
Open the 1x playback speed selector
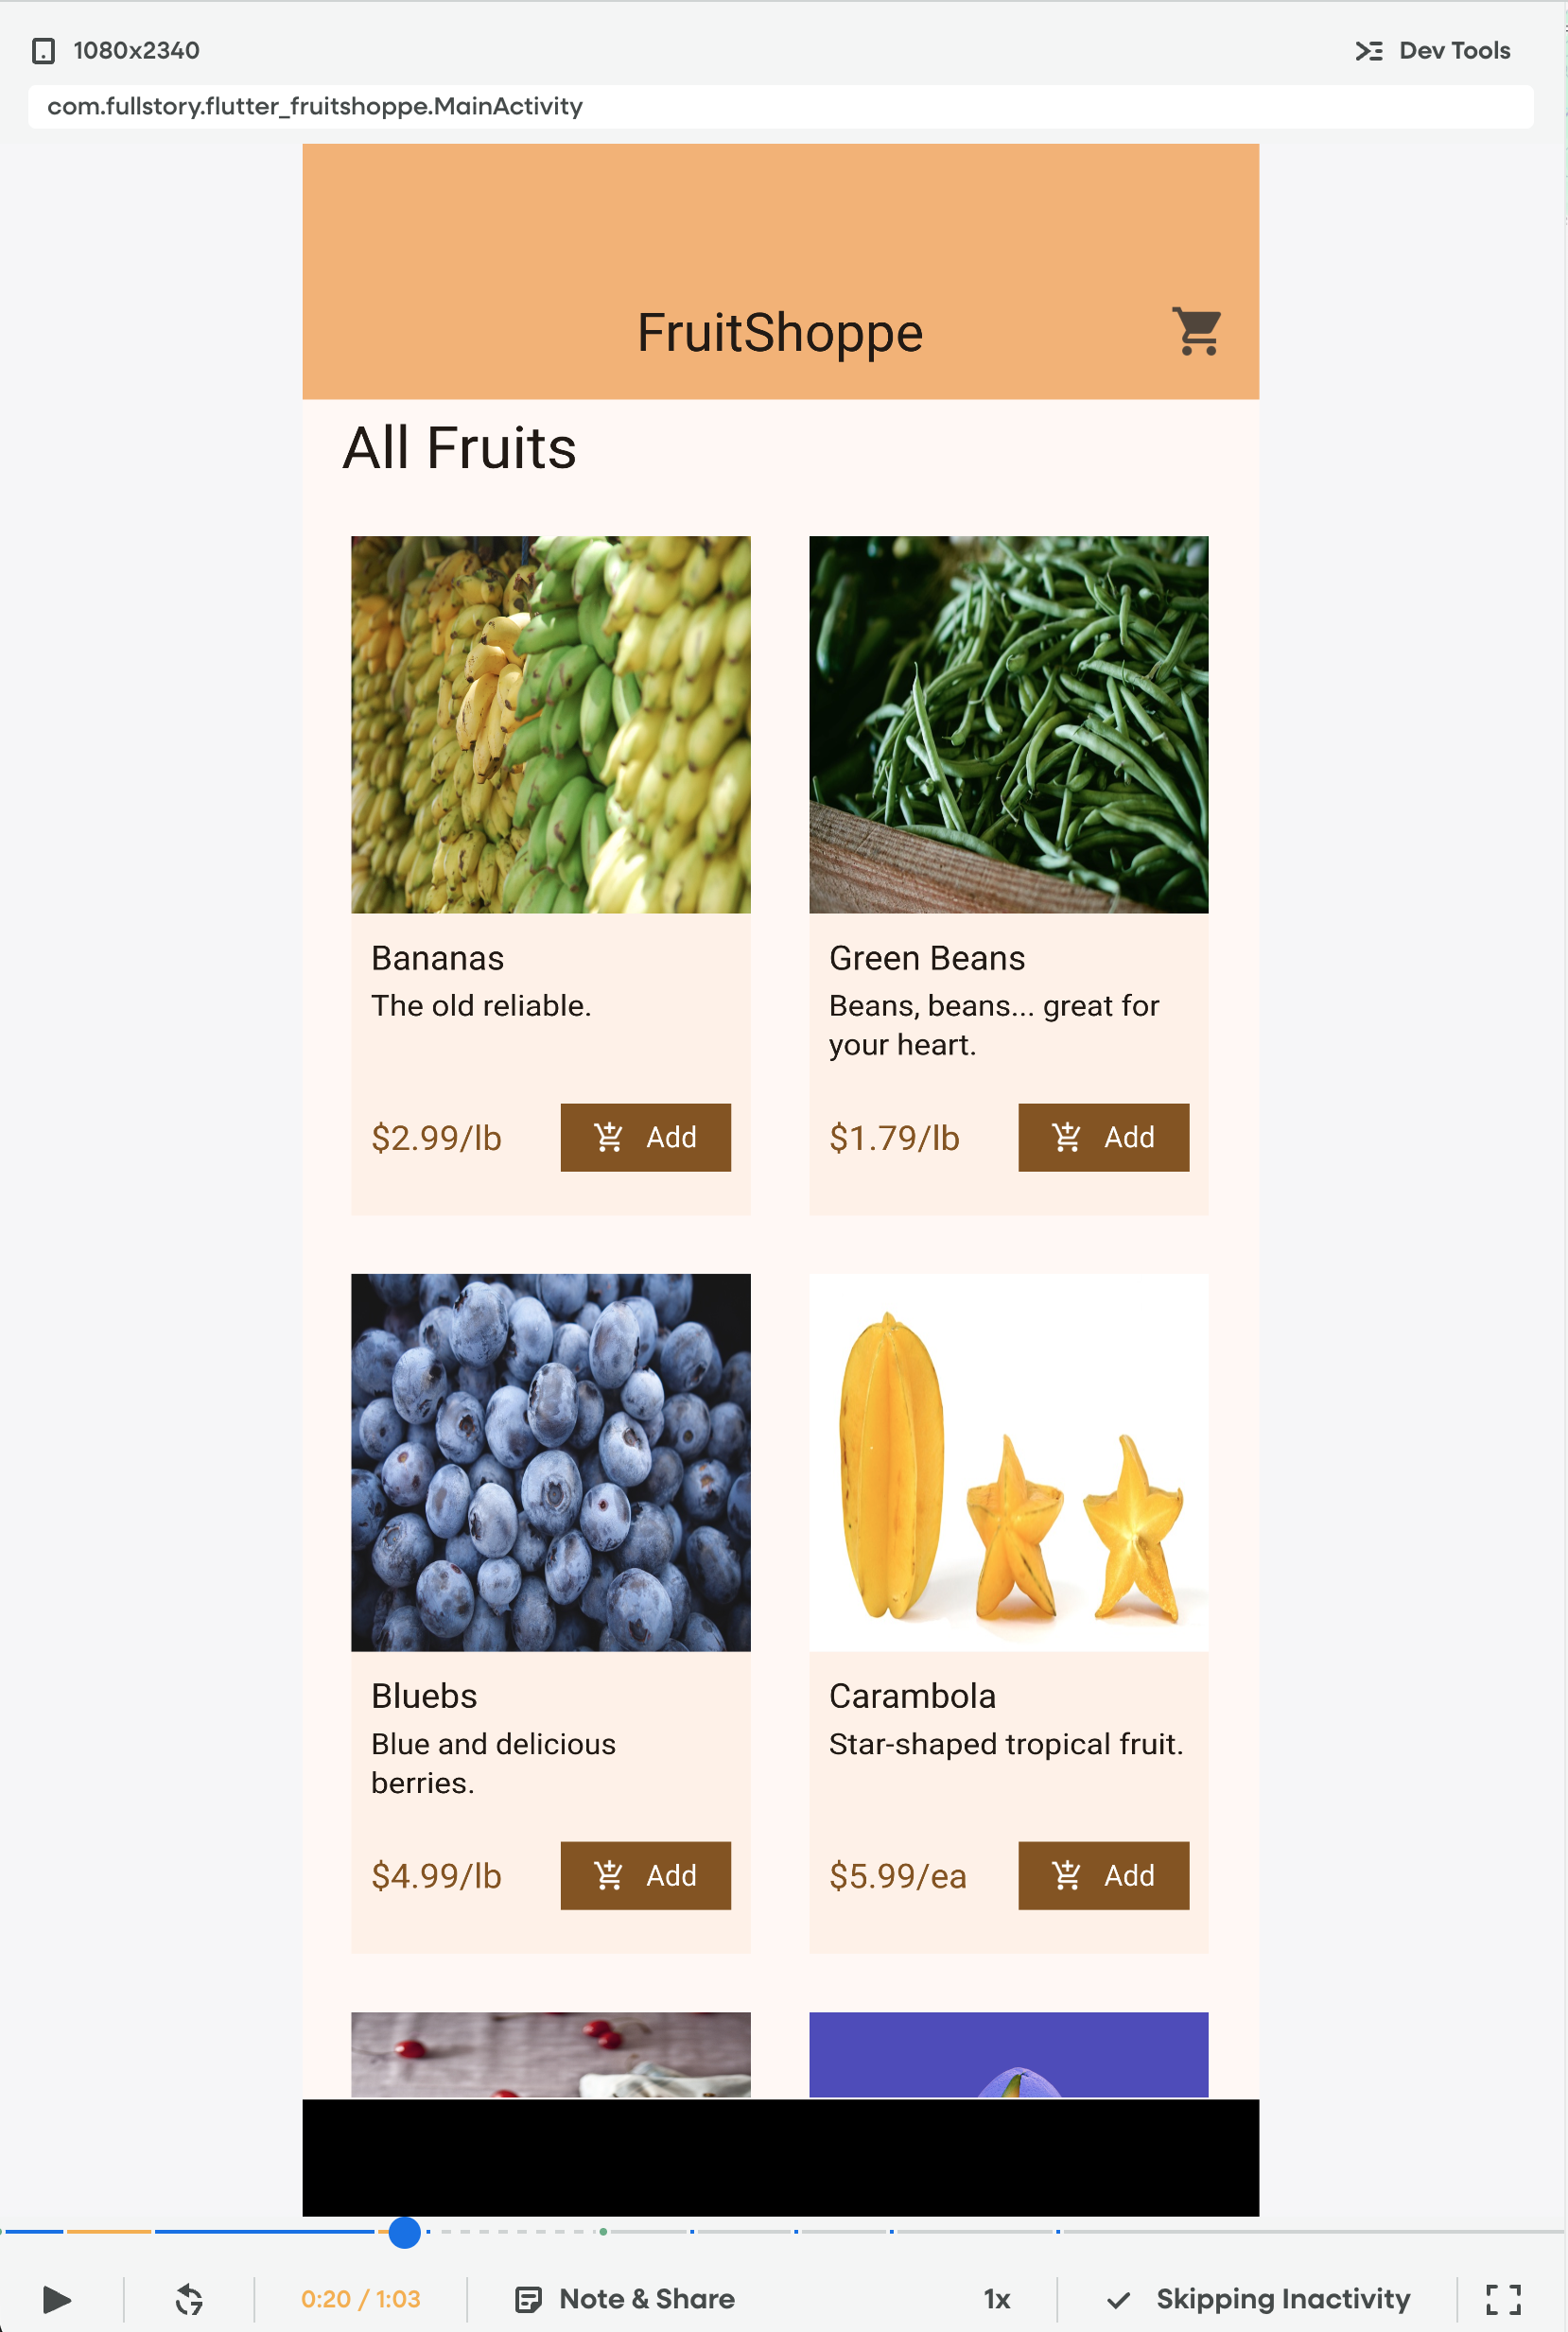pos(996,2299)
